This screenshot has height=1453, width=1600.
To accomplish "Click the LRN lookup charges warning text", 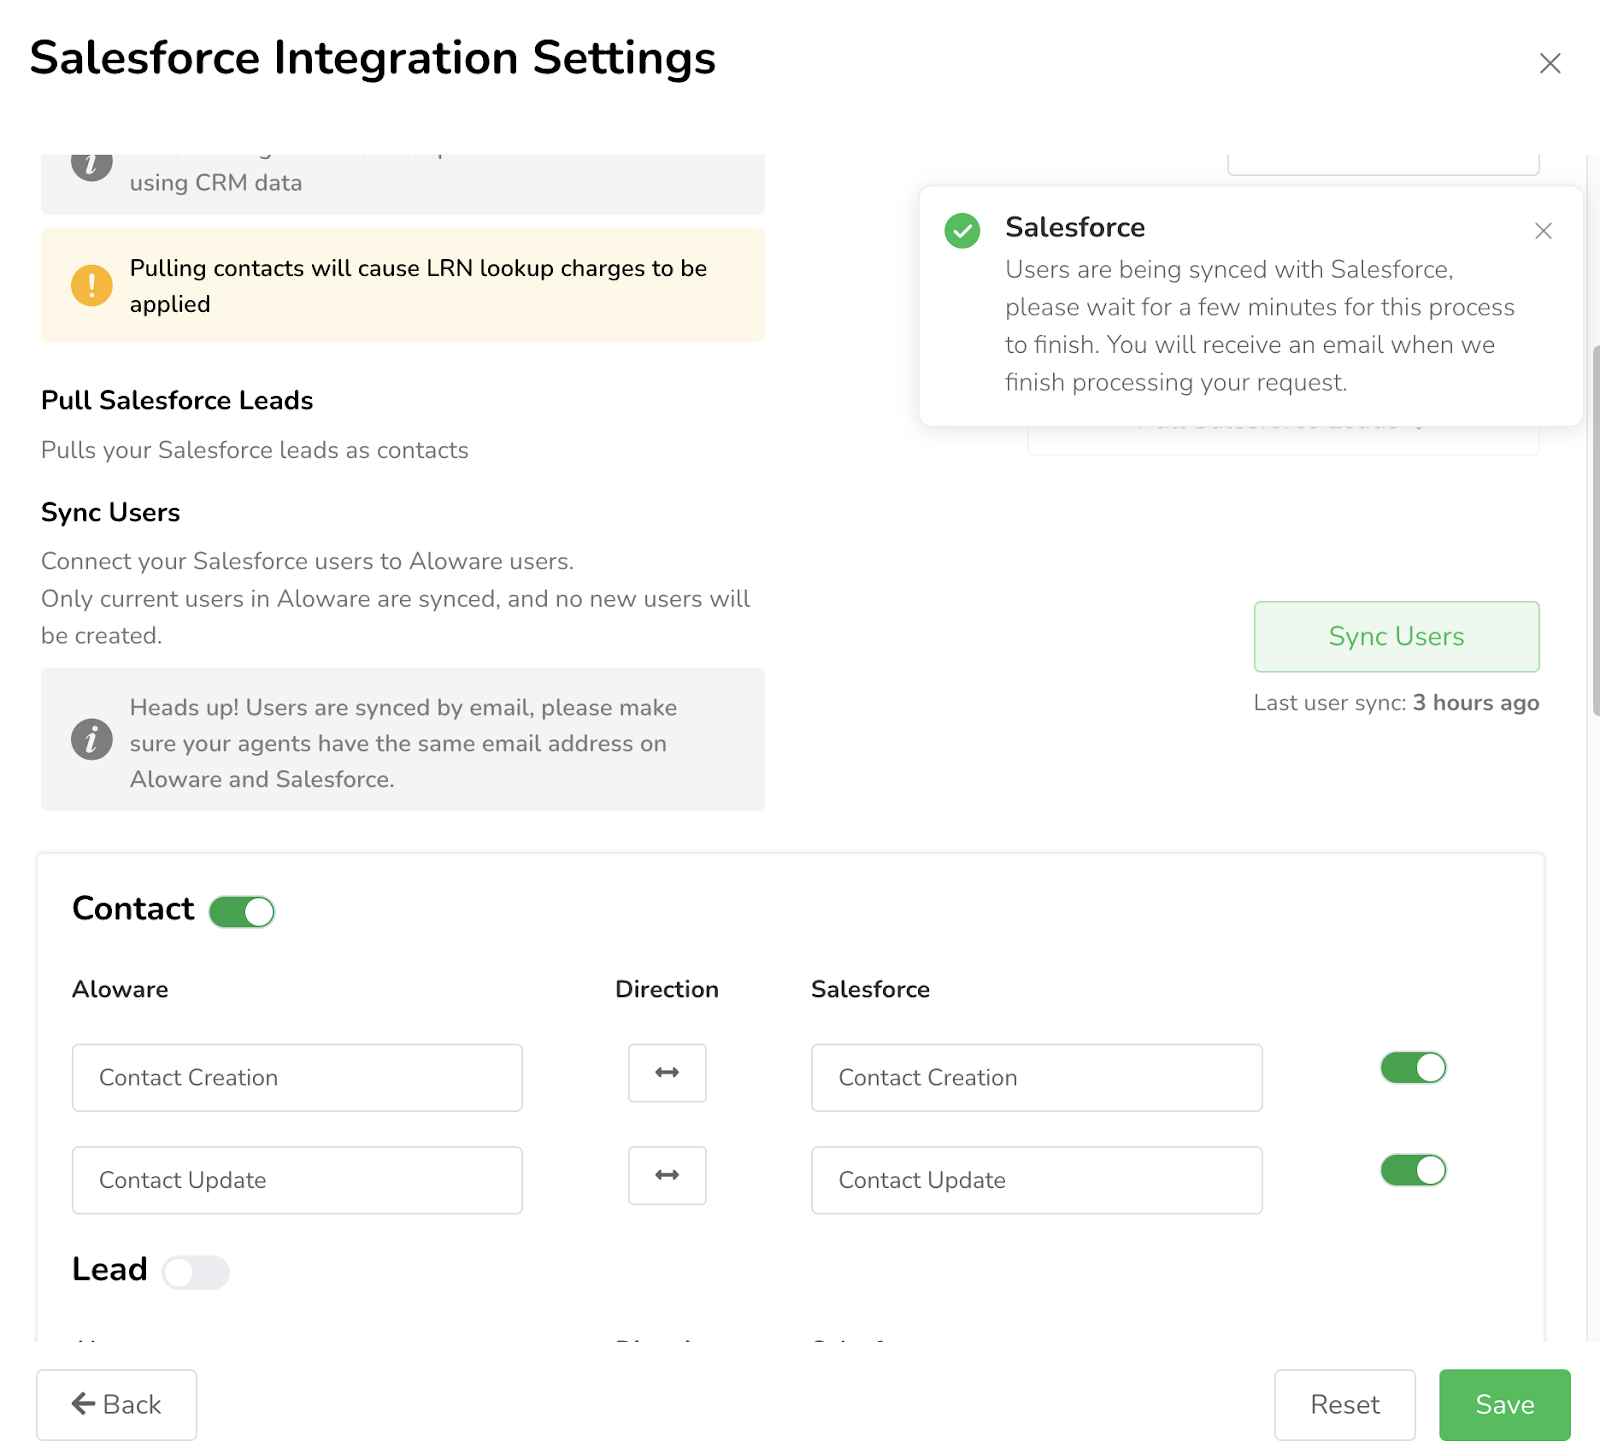I will [x=418, y=286].
